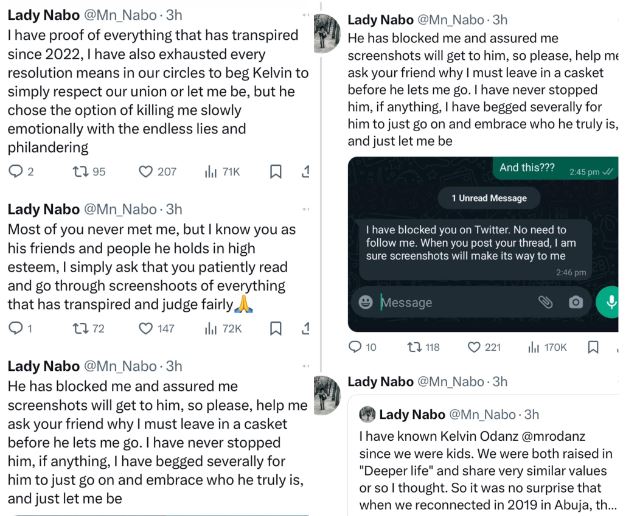Like the tweet with 207 likes
The width and height of the screenshot is (626, 516).
tap(146, 172)
